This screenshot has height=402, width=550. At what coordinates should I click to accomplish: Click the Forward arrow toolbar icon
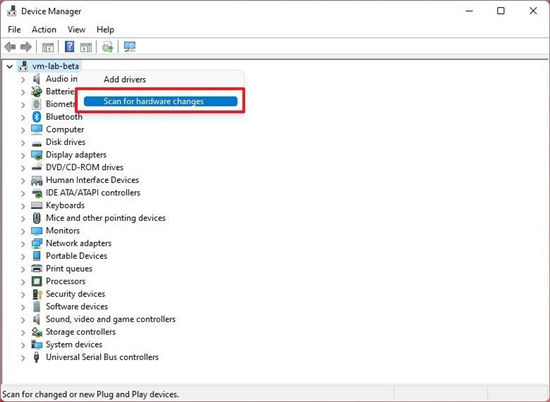click(x=26, y=47)
